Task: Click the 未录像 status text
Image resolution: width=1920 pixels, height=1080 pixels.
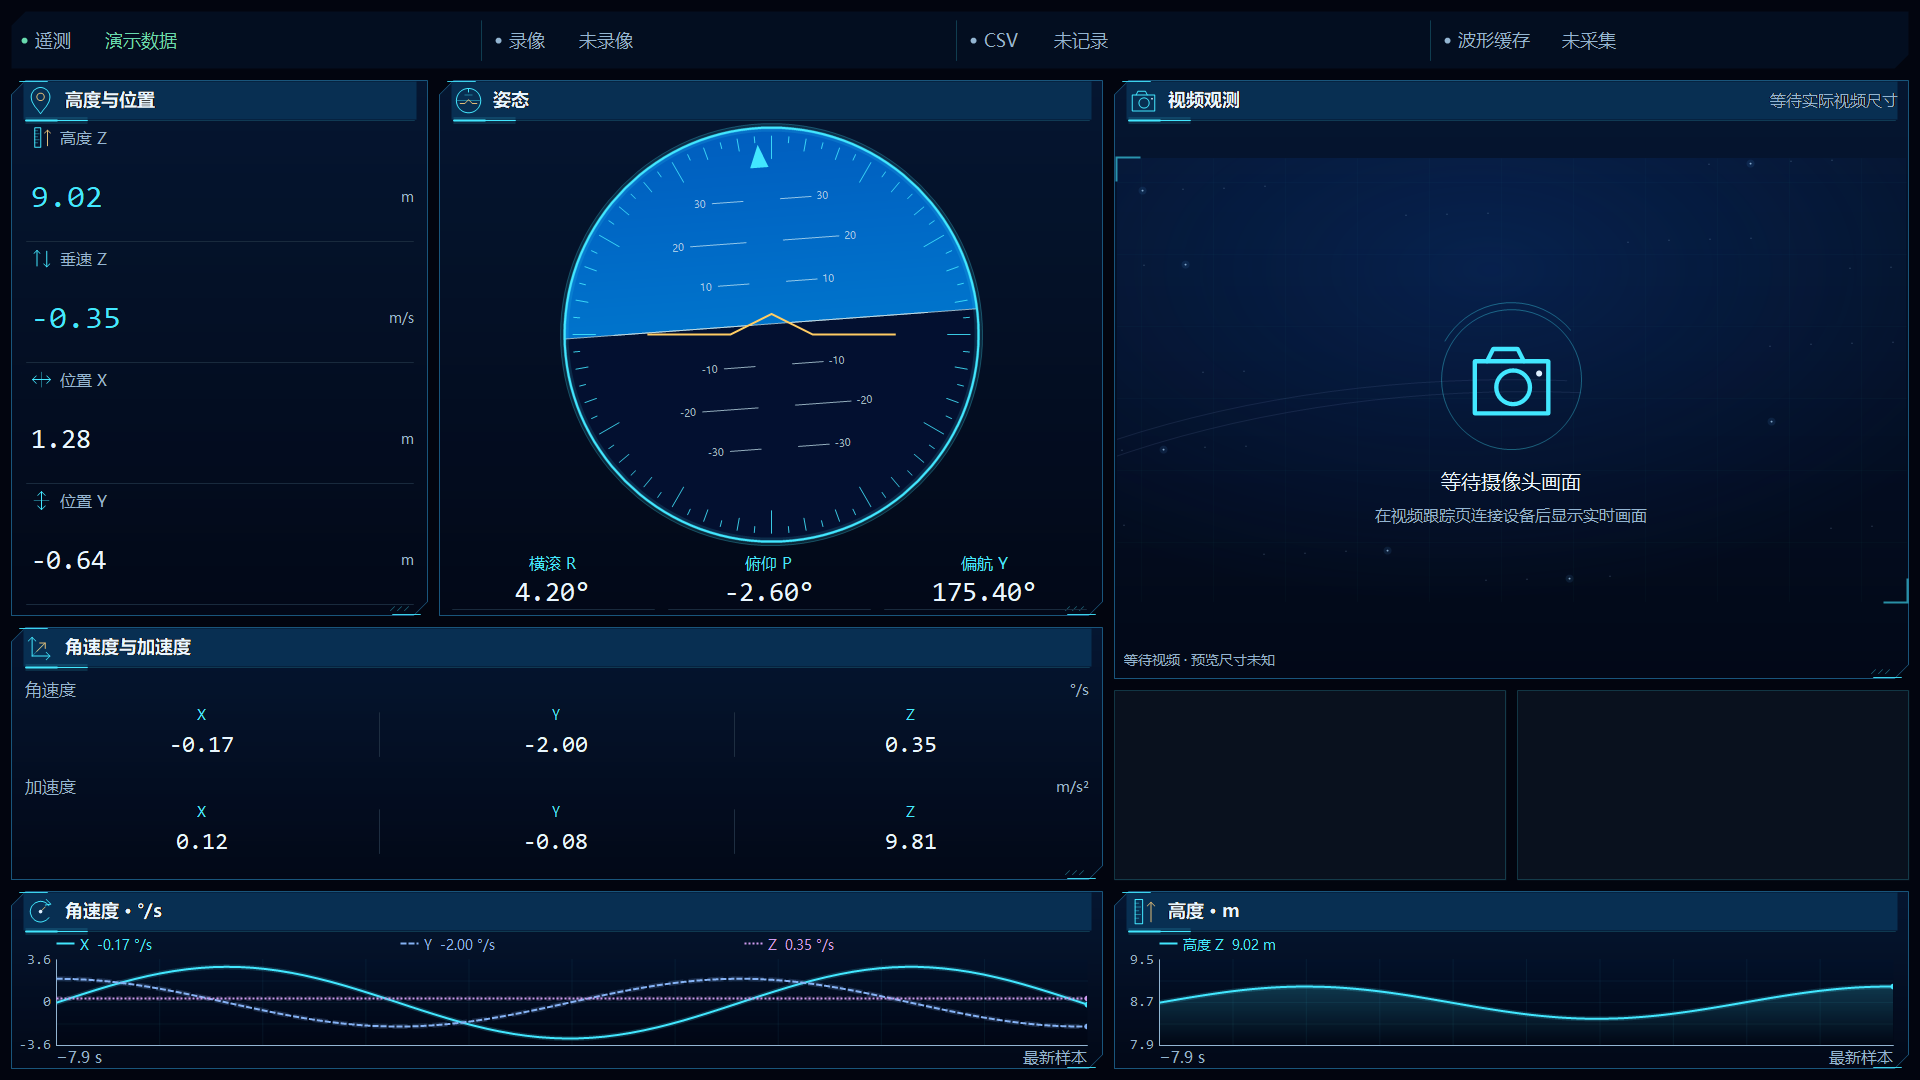Action: pos(606,41)
